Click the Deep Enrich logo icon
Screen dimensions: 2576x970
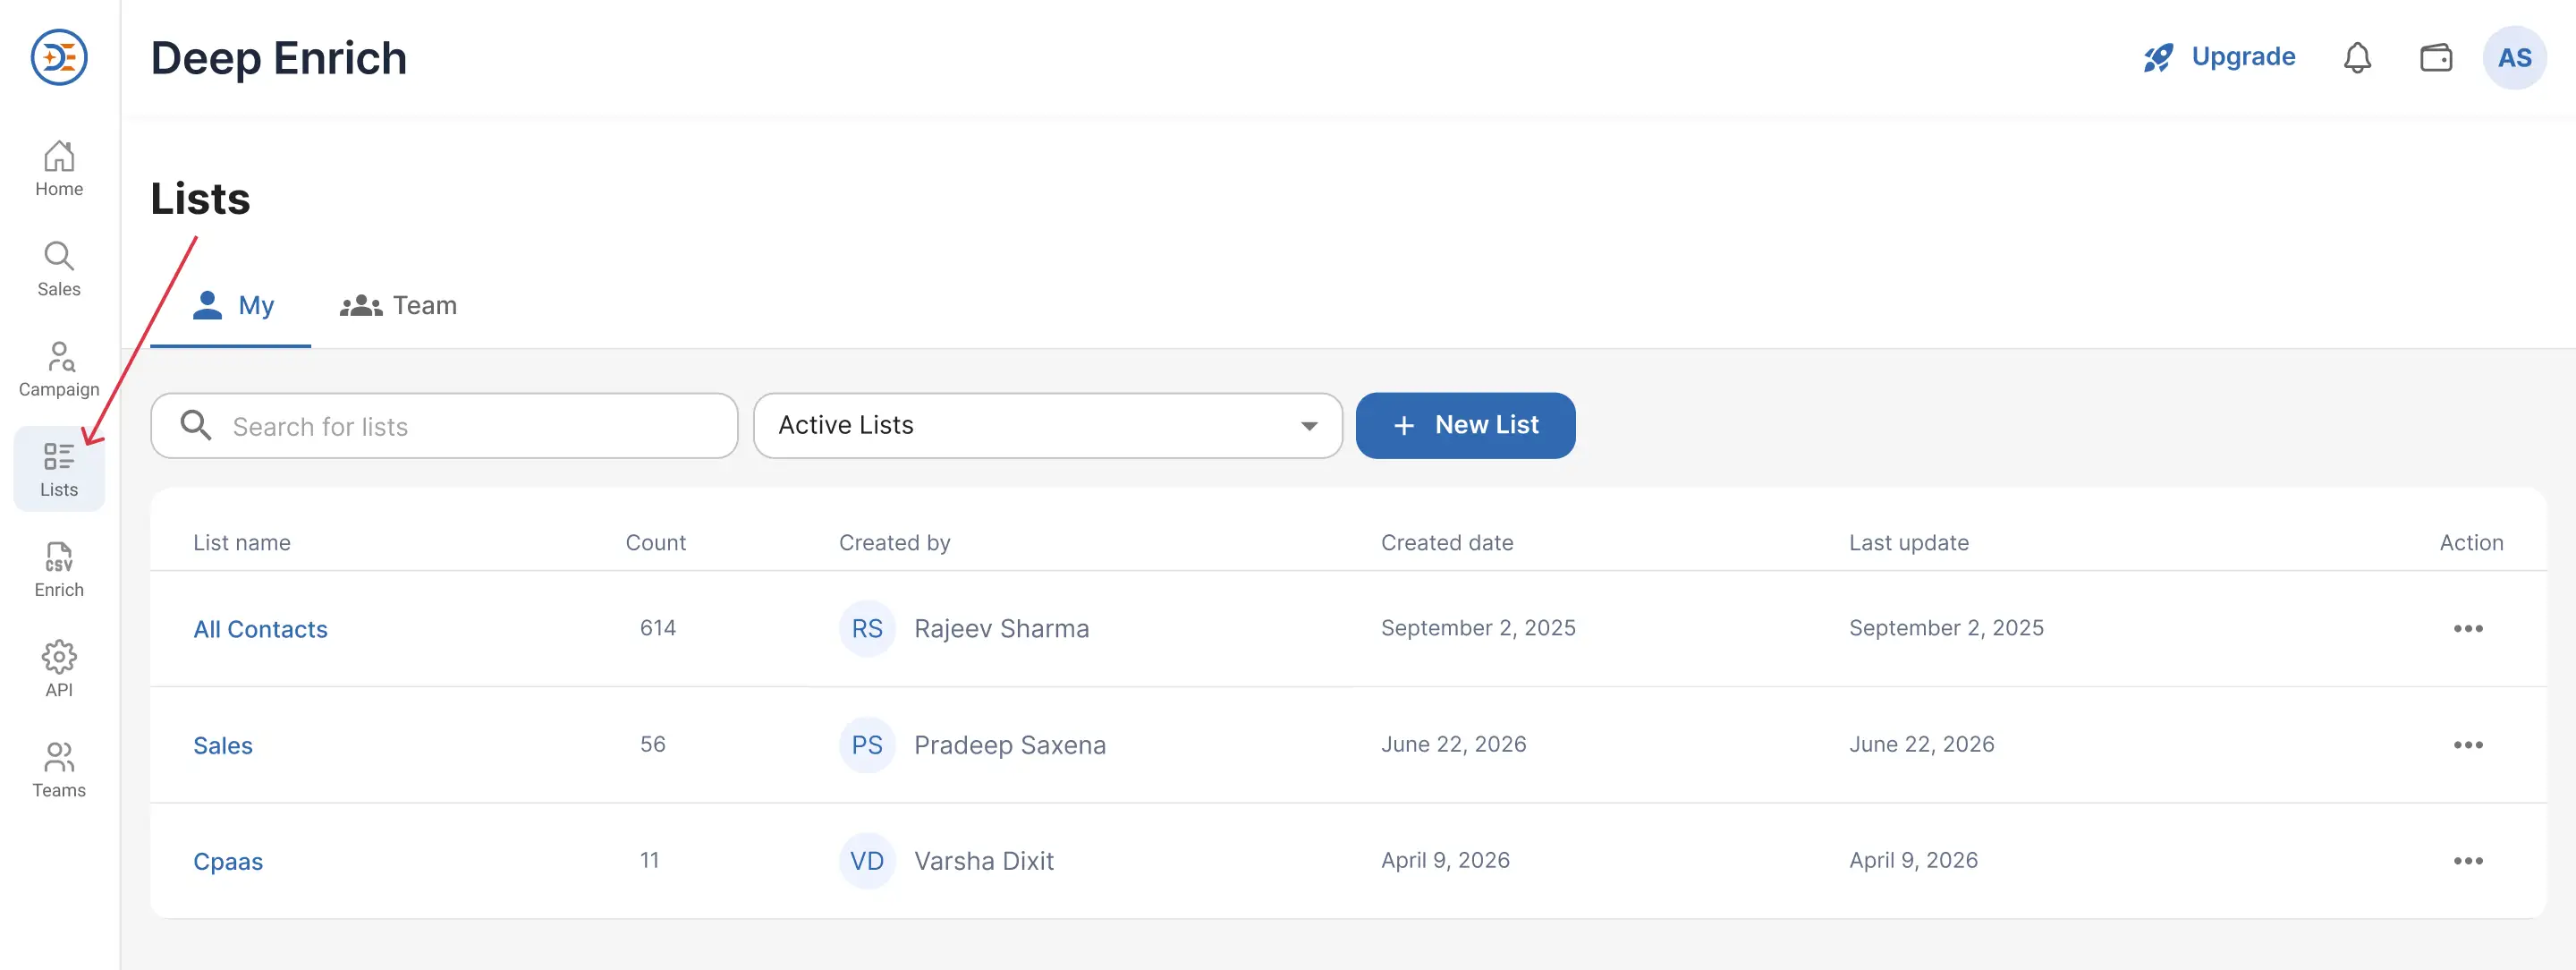tap(59, 57)
